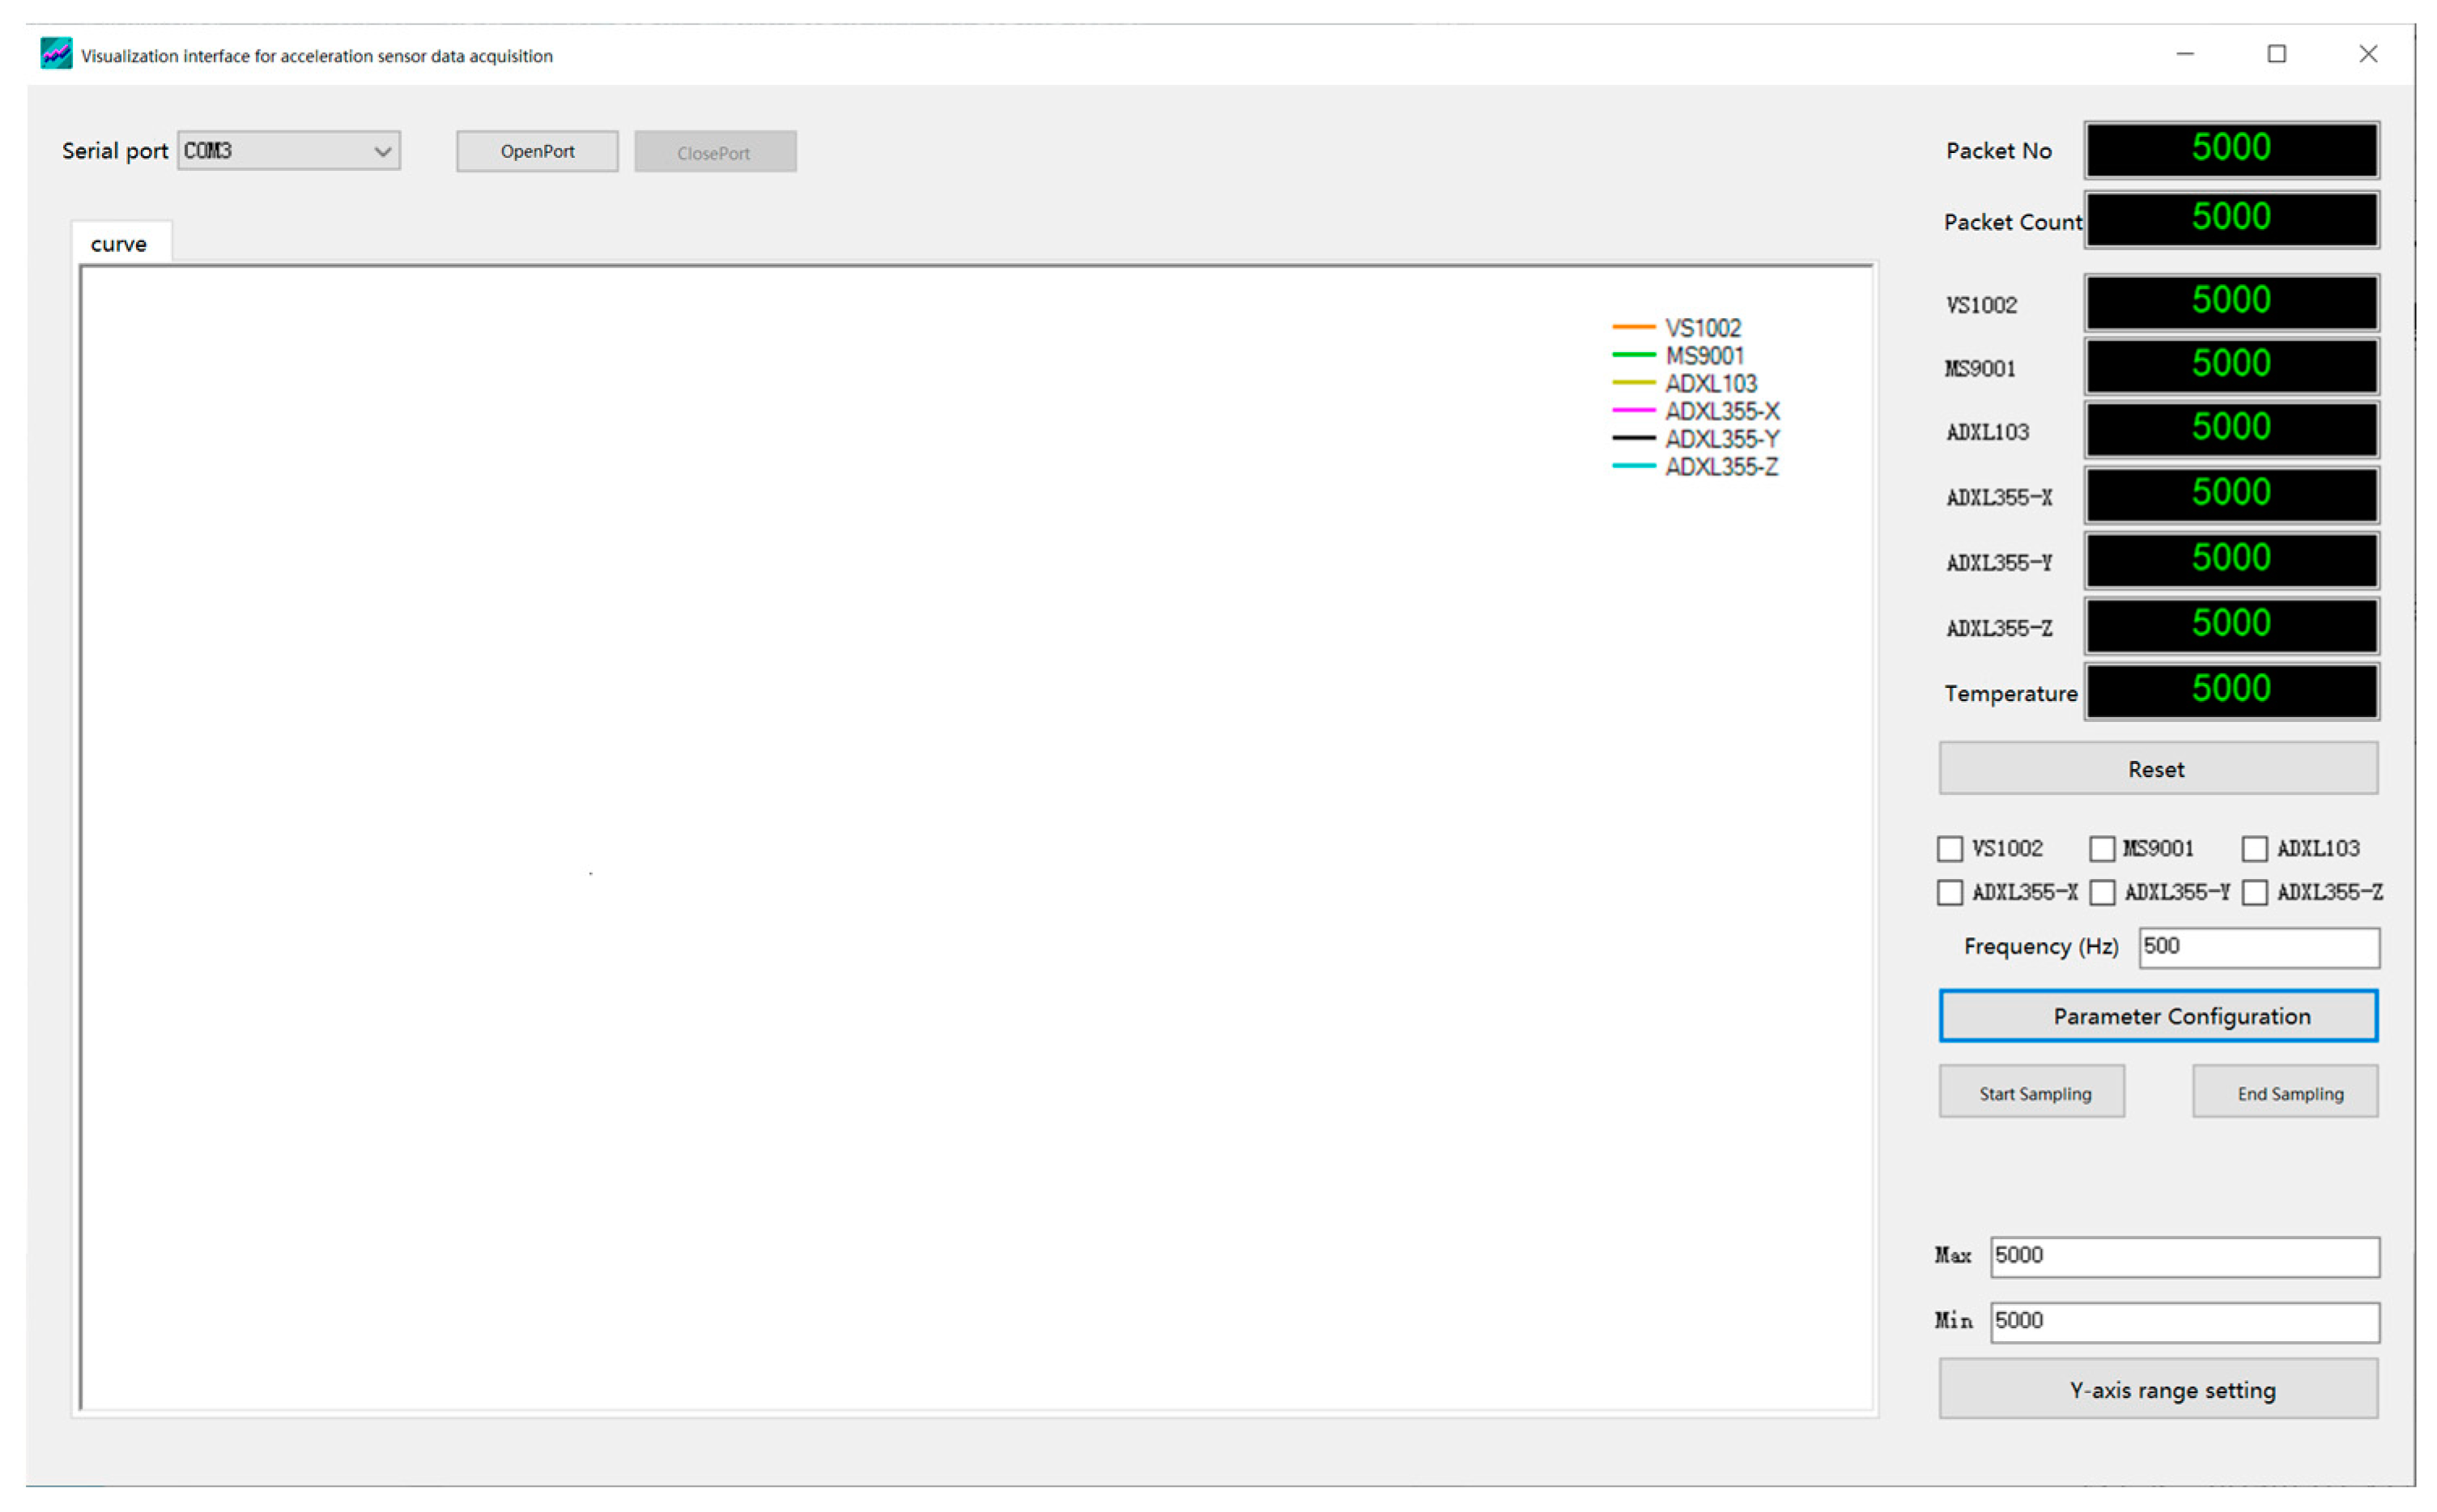Enable the VS1002 checkbox
Image resolution: width=2437 pixels, height=1512 pixels.
[x=1949, y=849]
